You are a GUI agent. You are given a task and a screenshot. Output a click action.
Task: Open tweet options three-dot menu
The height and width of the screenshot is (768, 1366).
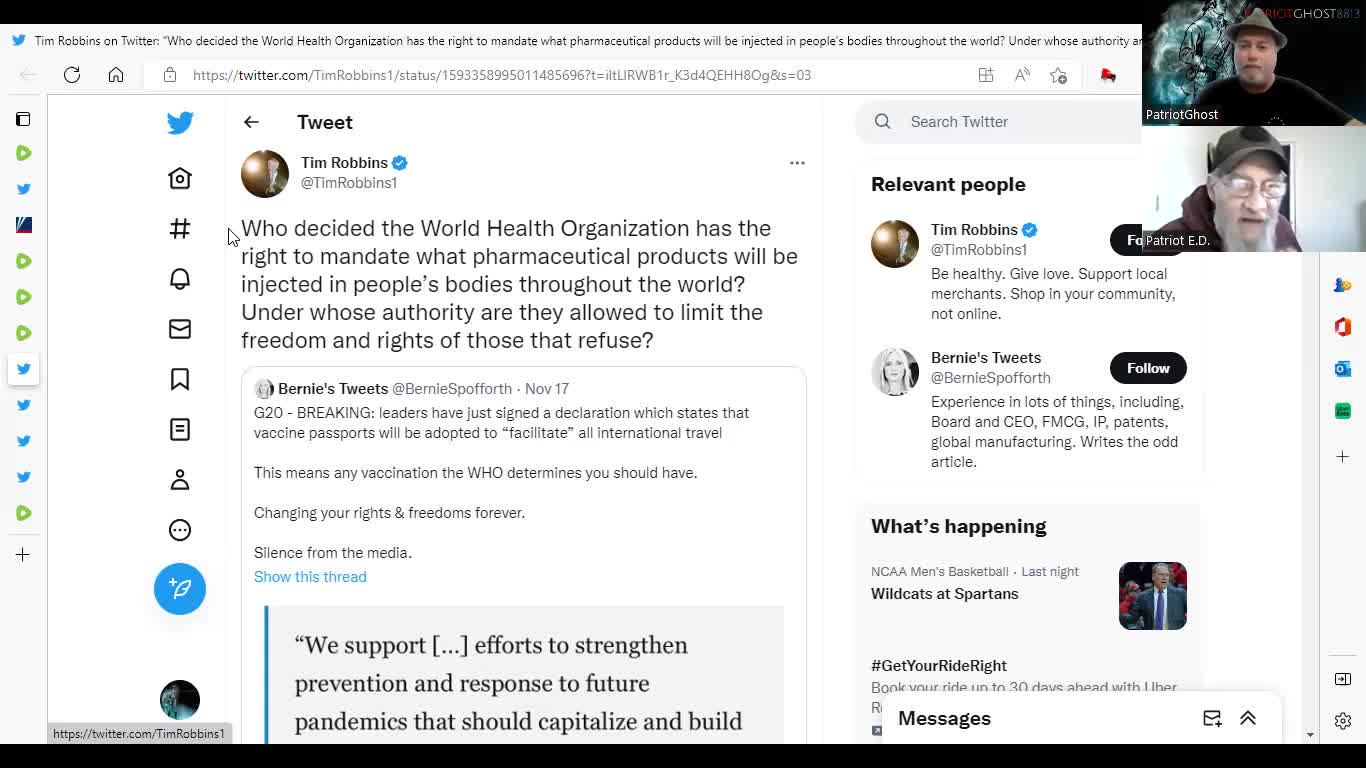point(797,162)
